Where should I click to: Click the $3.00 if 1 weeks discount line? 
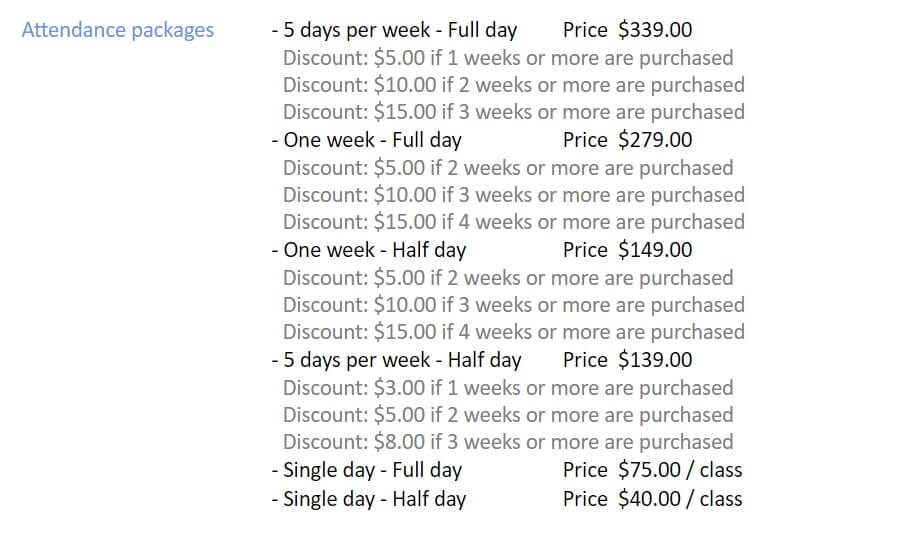tap(508, 388)
